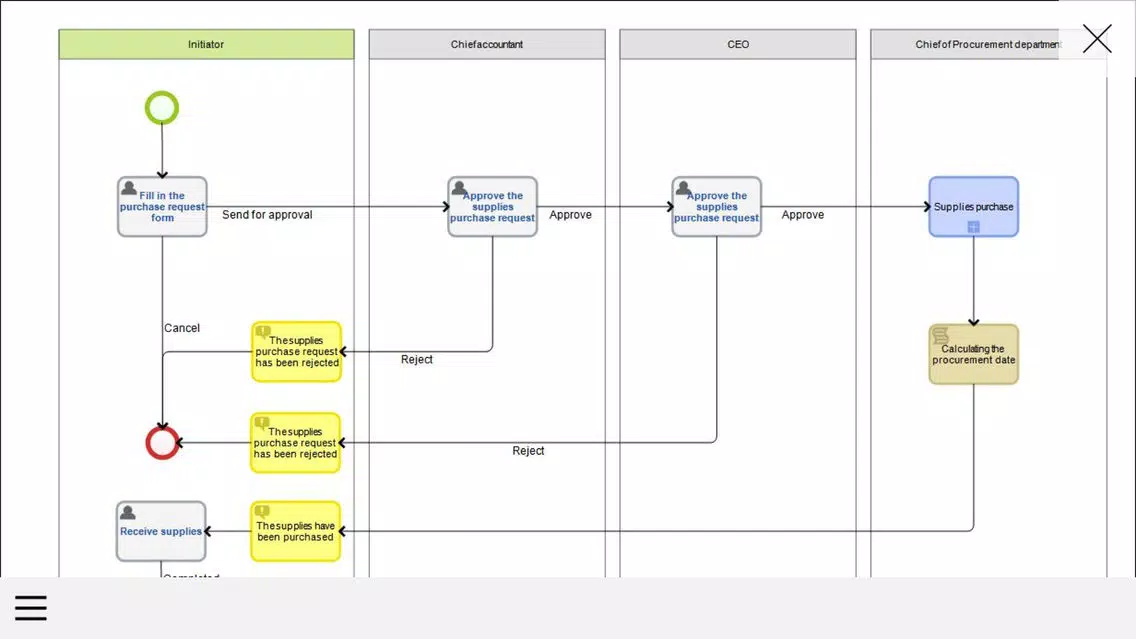This screenshot has height=639, width=1136.
Task: Click the Reject label on the CEO's rejection flow
Action: (528, 451)
